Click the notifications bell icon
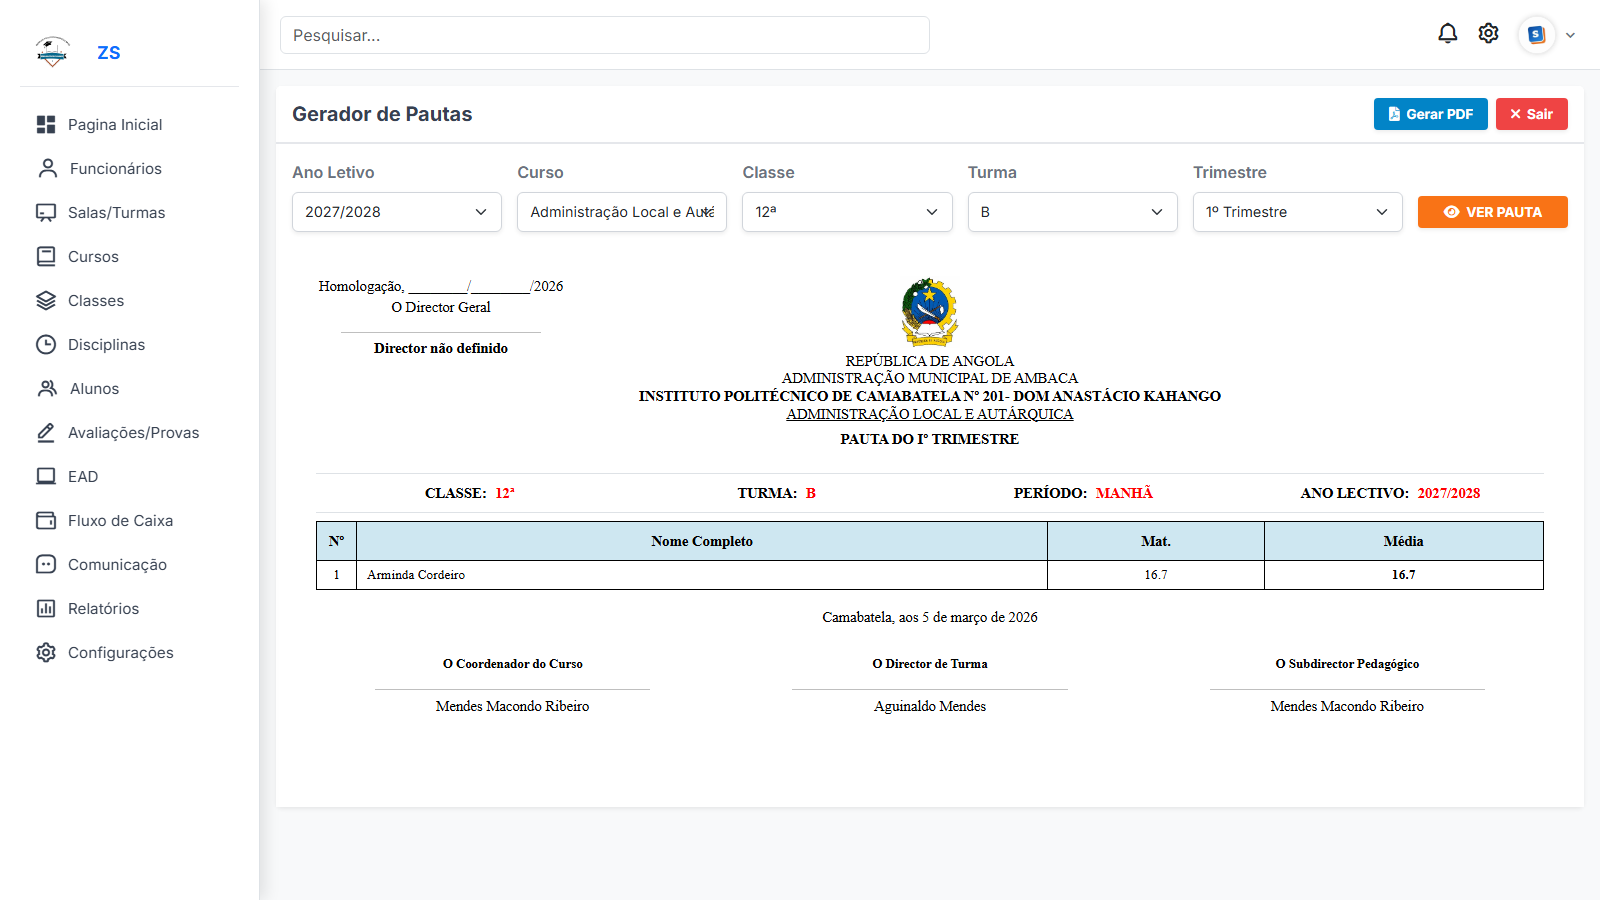The width and height of the screenshot is (1600, 900). pyautogui.click(x=1447, y=34)
